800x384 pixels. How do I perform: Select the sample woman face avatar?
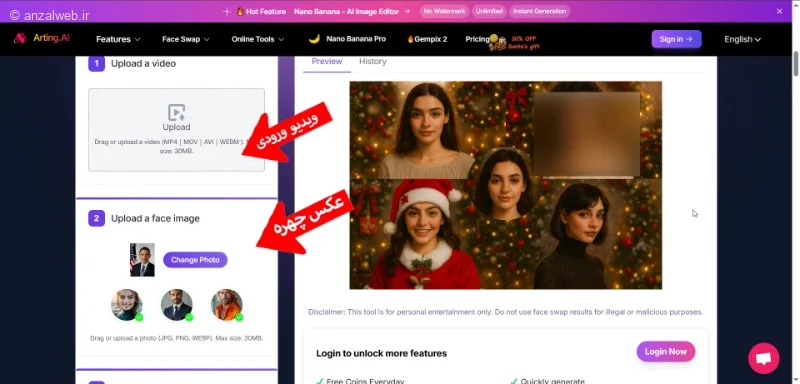coord(127,304)
